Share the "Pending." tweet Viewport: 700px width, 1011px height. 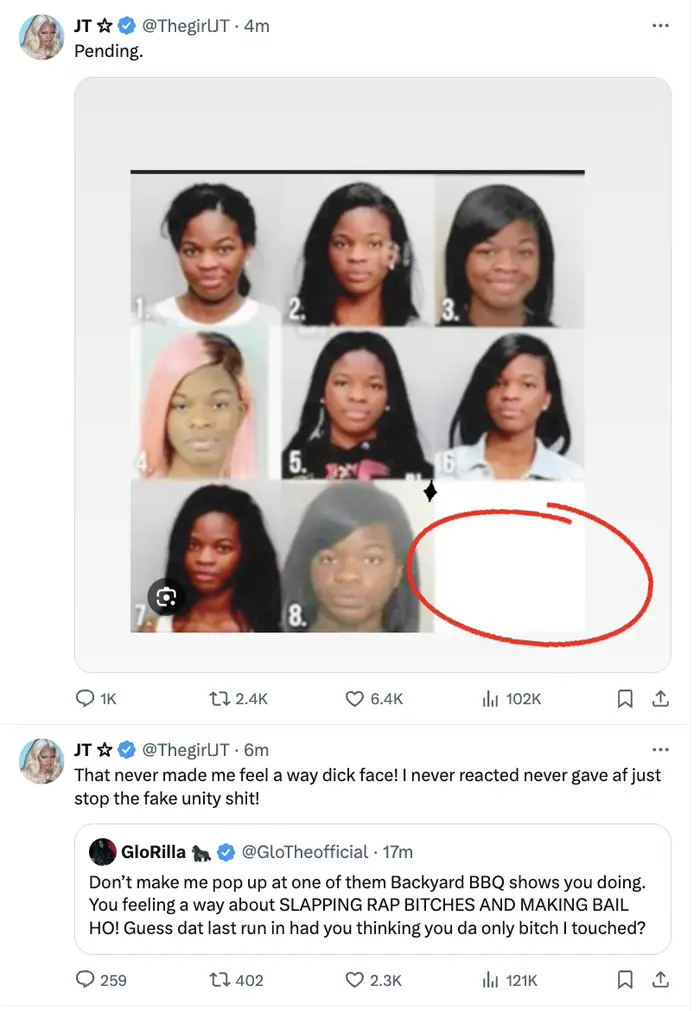(x=660, y=699)
